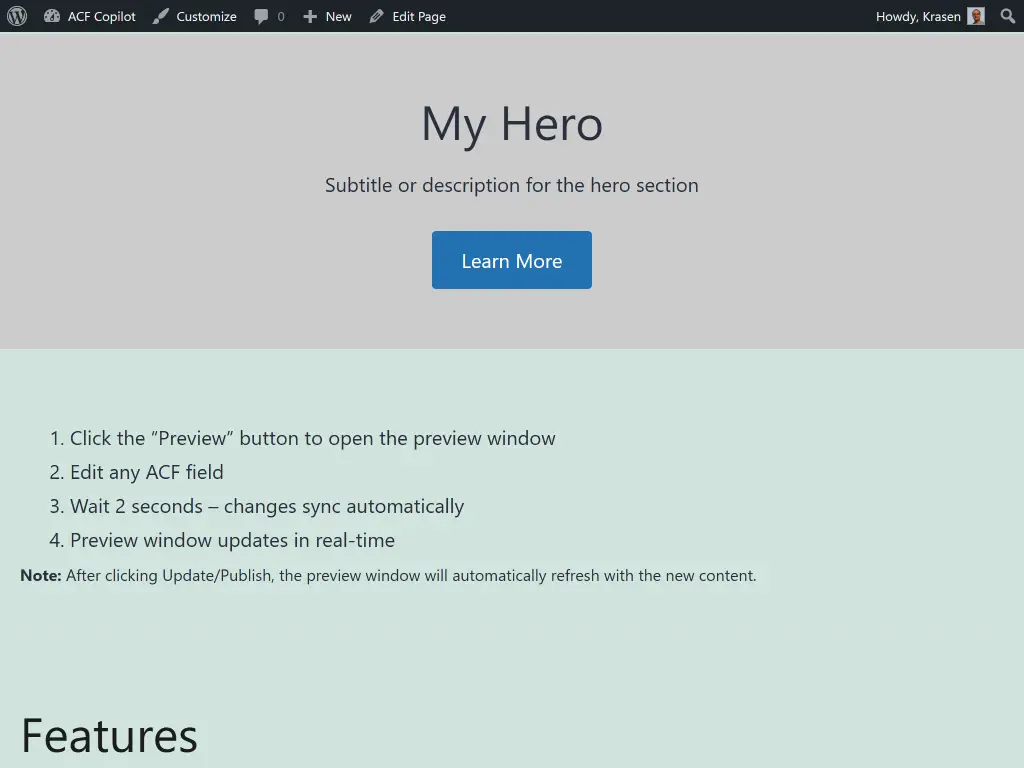Click the Note about Update/Publish refresh
Viewport: 1024px width, 768px height.
pos(388,575)
